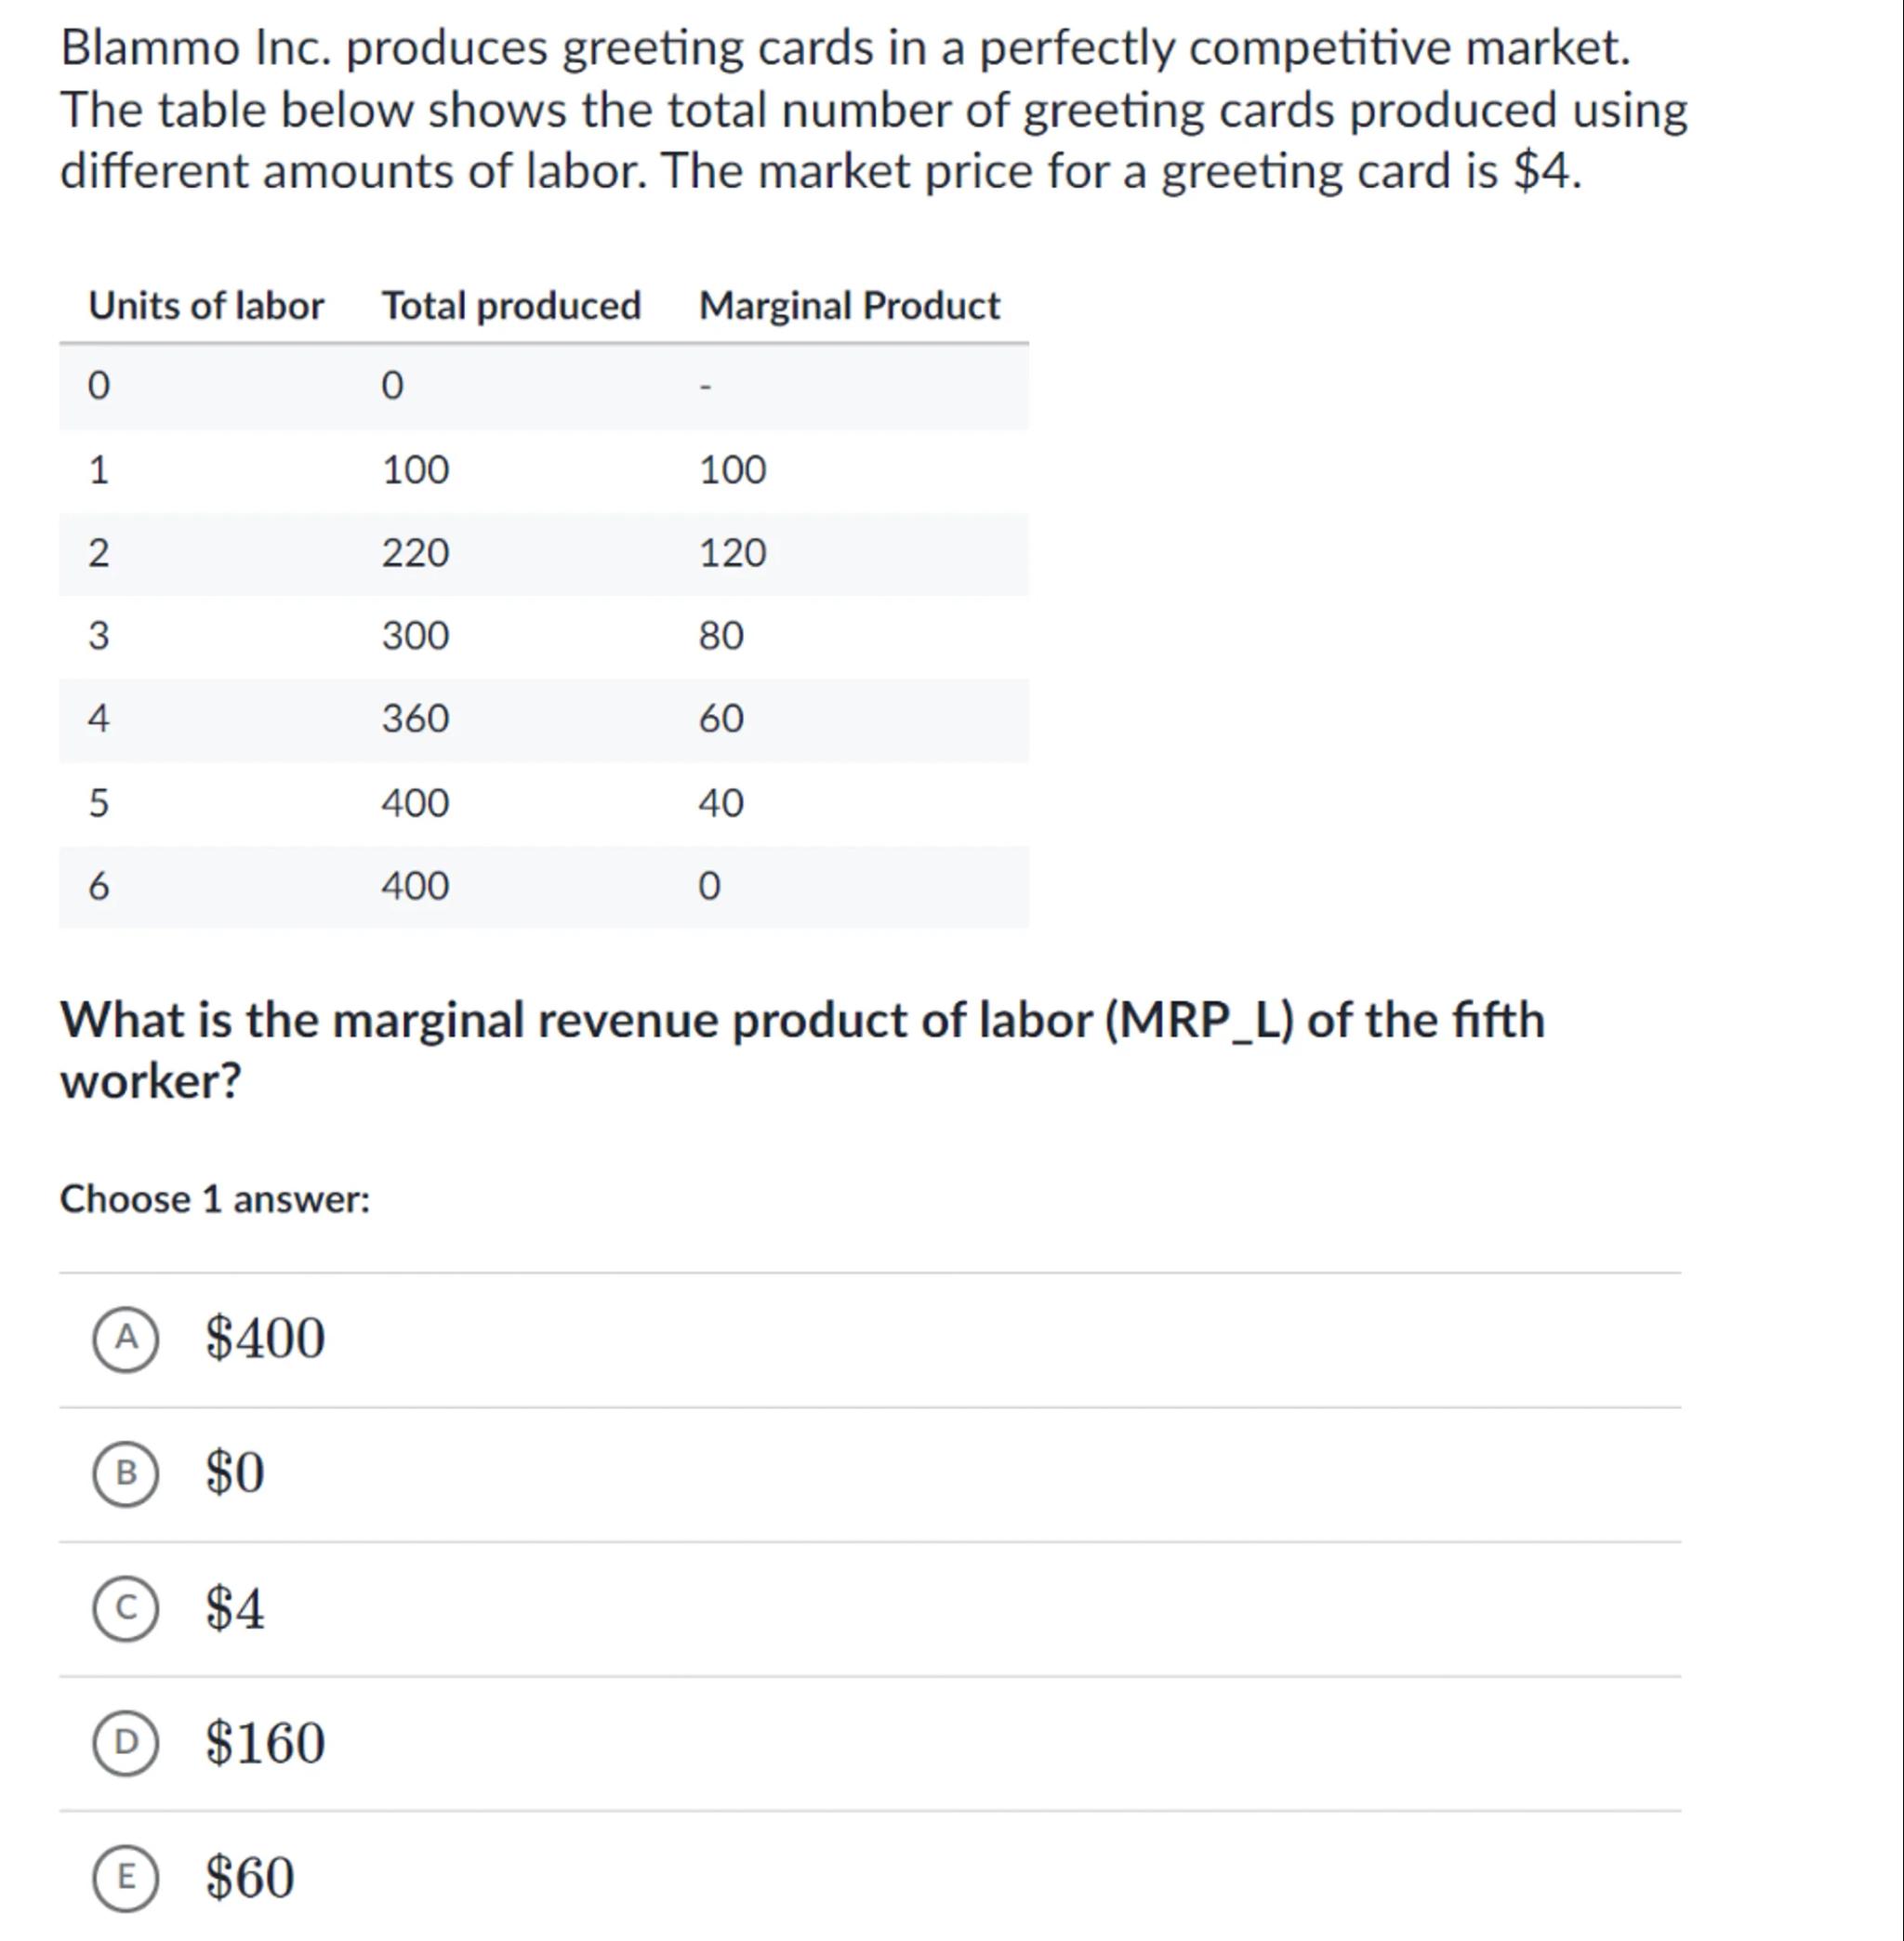Click marginal product value 40 in table
The height and width of the screenshot is (1941, 1904).
tap(721, 803)
